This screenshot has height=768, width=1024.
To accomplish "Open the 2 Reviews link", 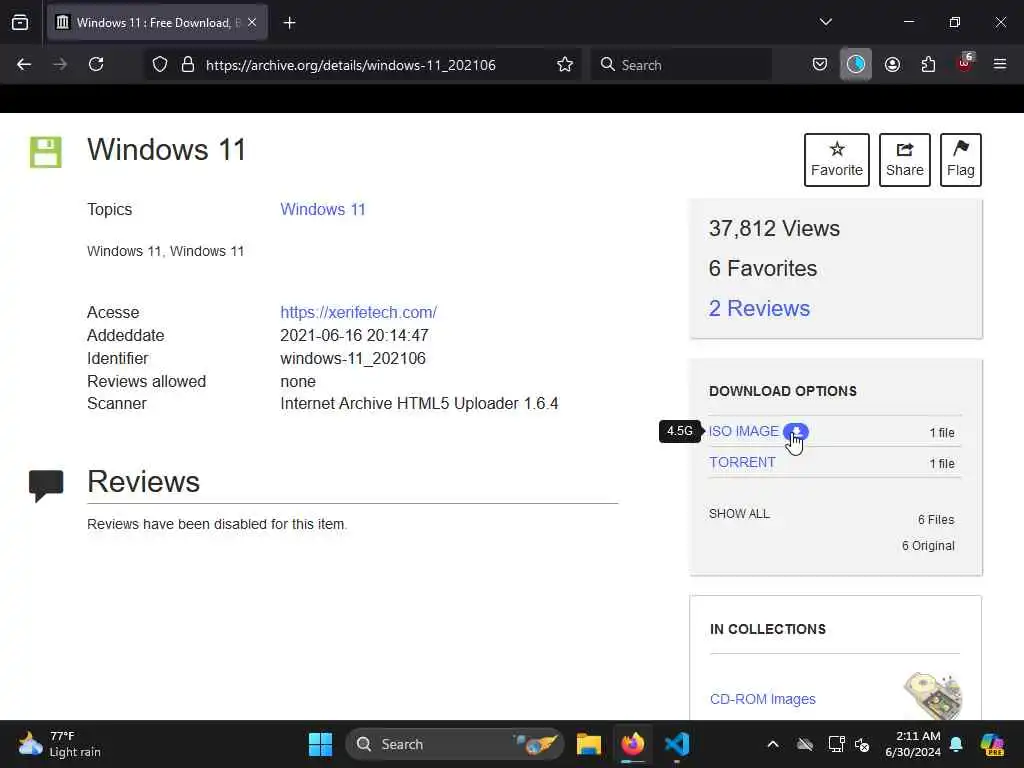I will pyautogui.click(x=759, y=308).
